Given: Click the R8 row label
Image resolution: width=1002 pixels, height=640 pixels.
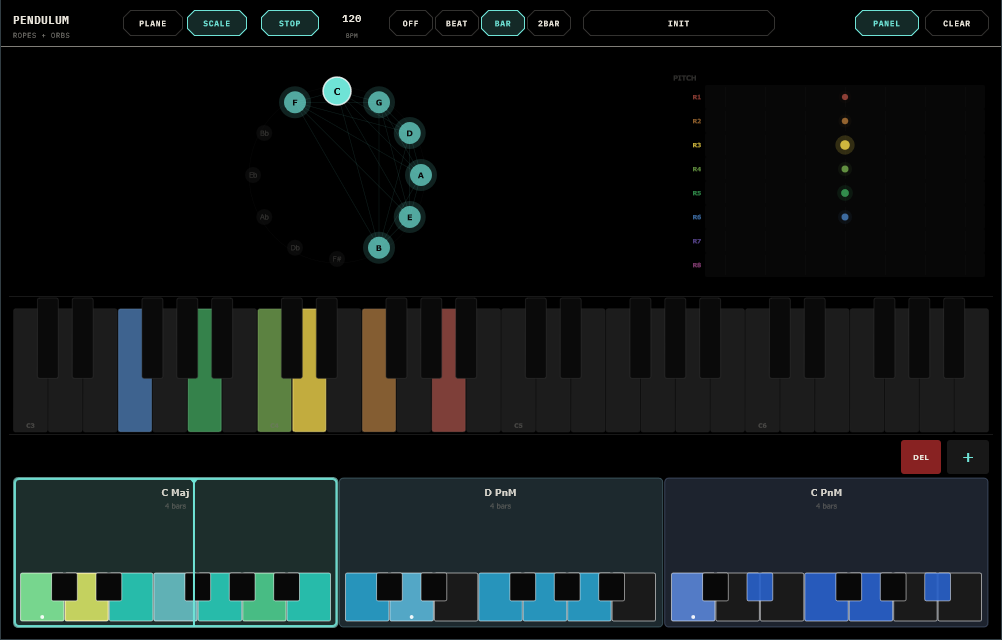Looking at the screenshot, I should click(x=697, y=265).
